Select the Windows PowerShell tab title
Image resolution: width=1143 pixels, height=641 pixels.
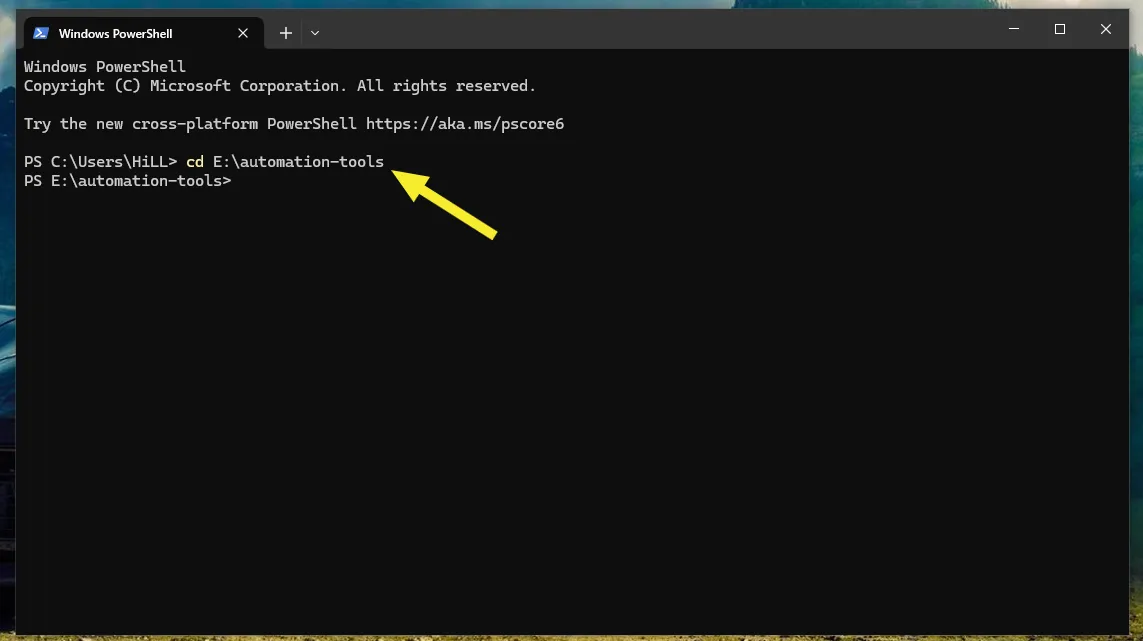[x=115, y=33]
